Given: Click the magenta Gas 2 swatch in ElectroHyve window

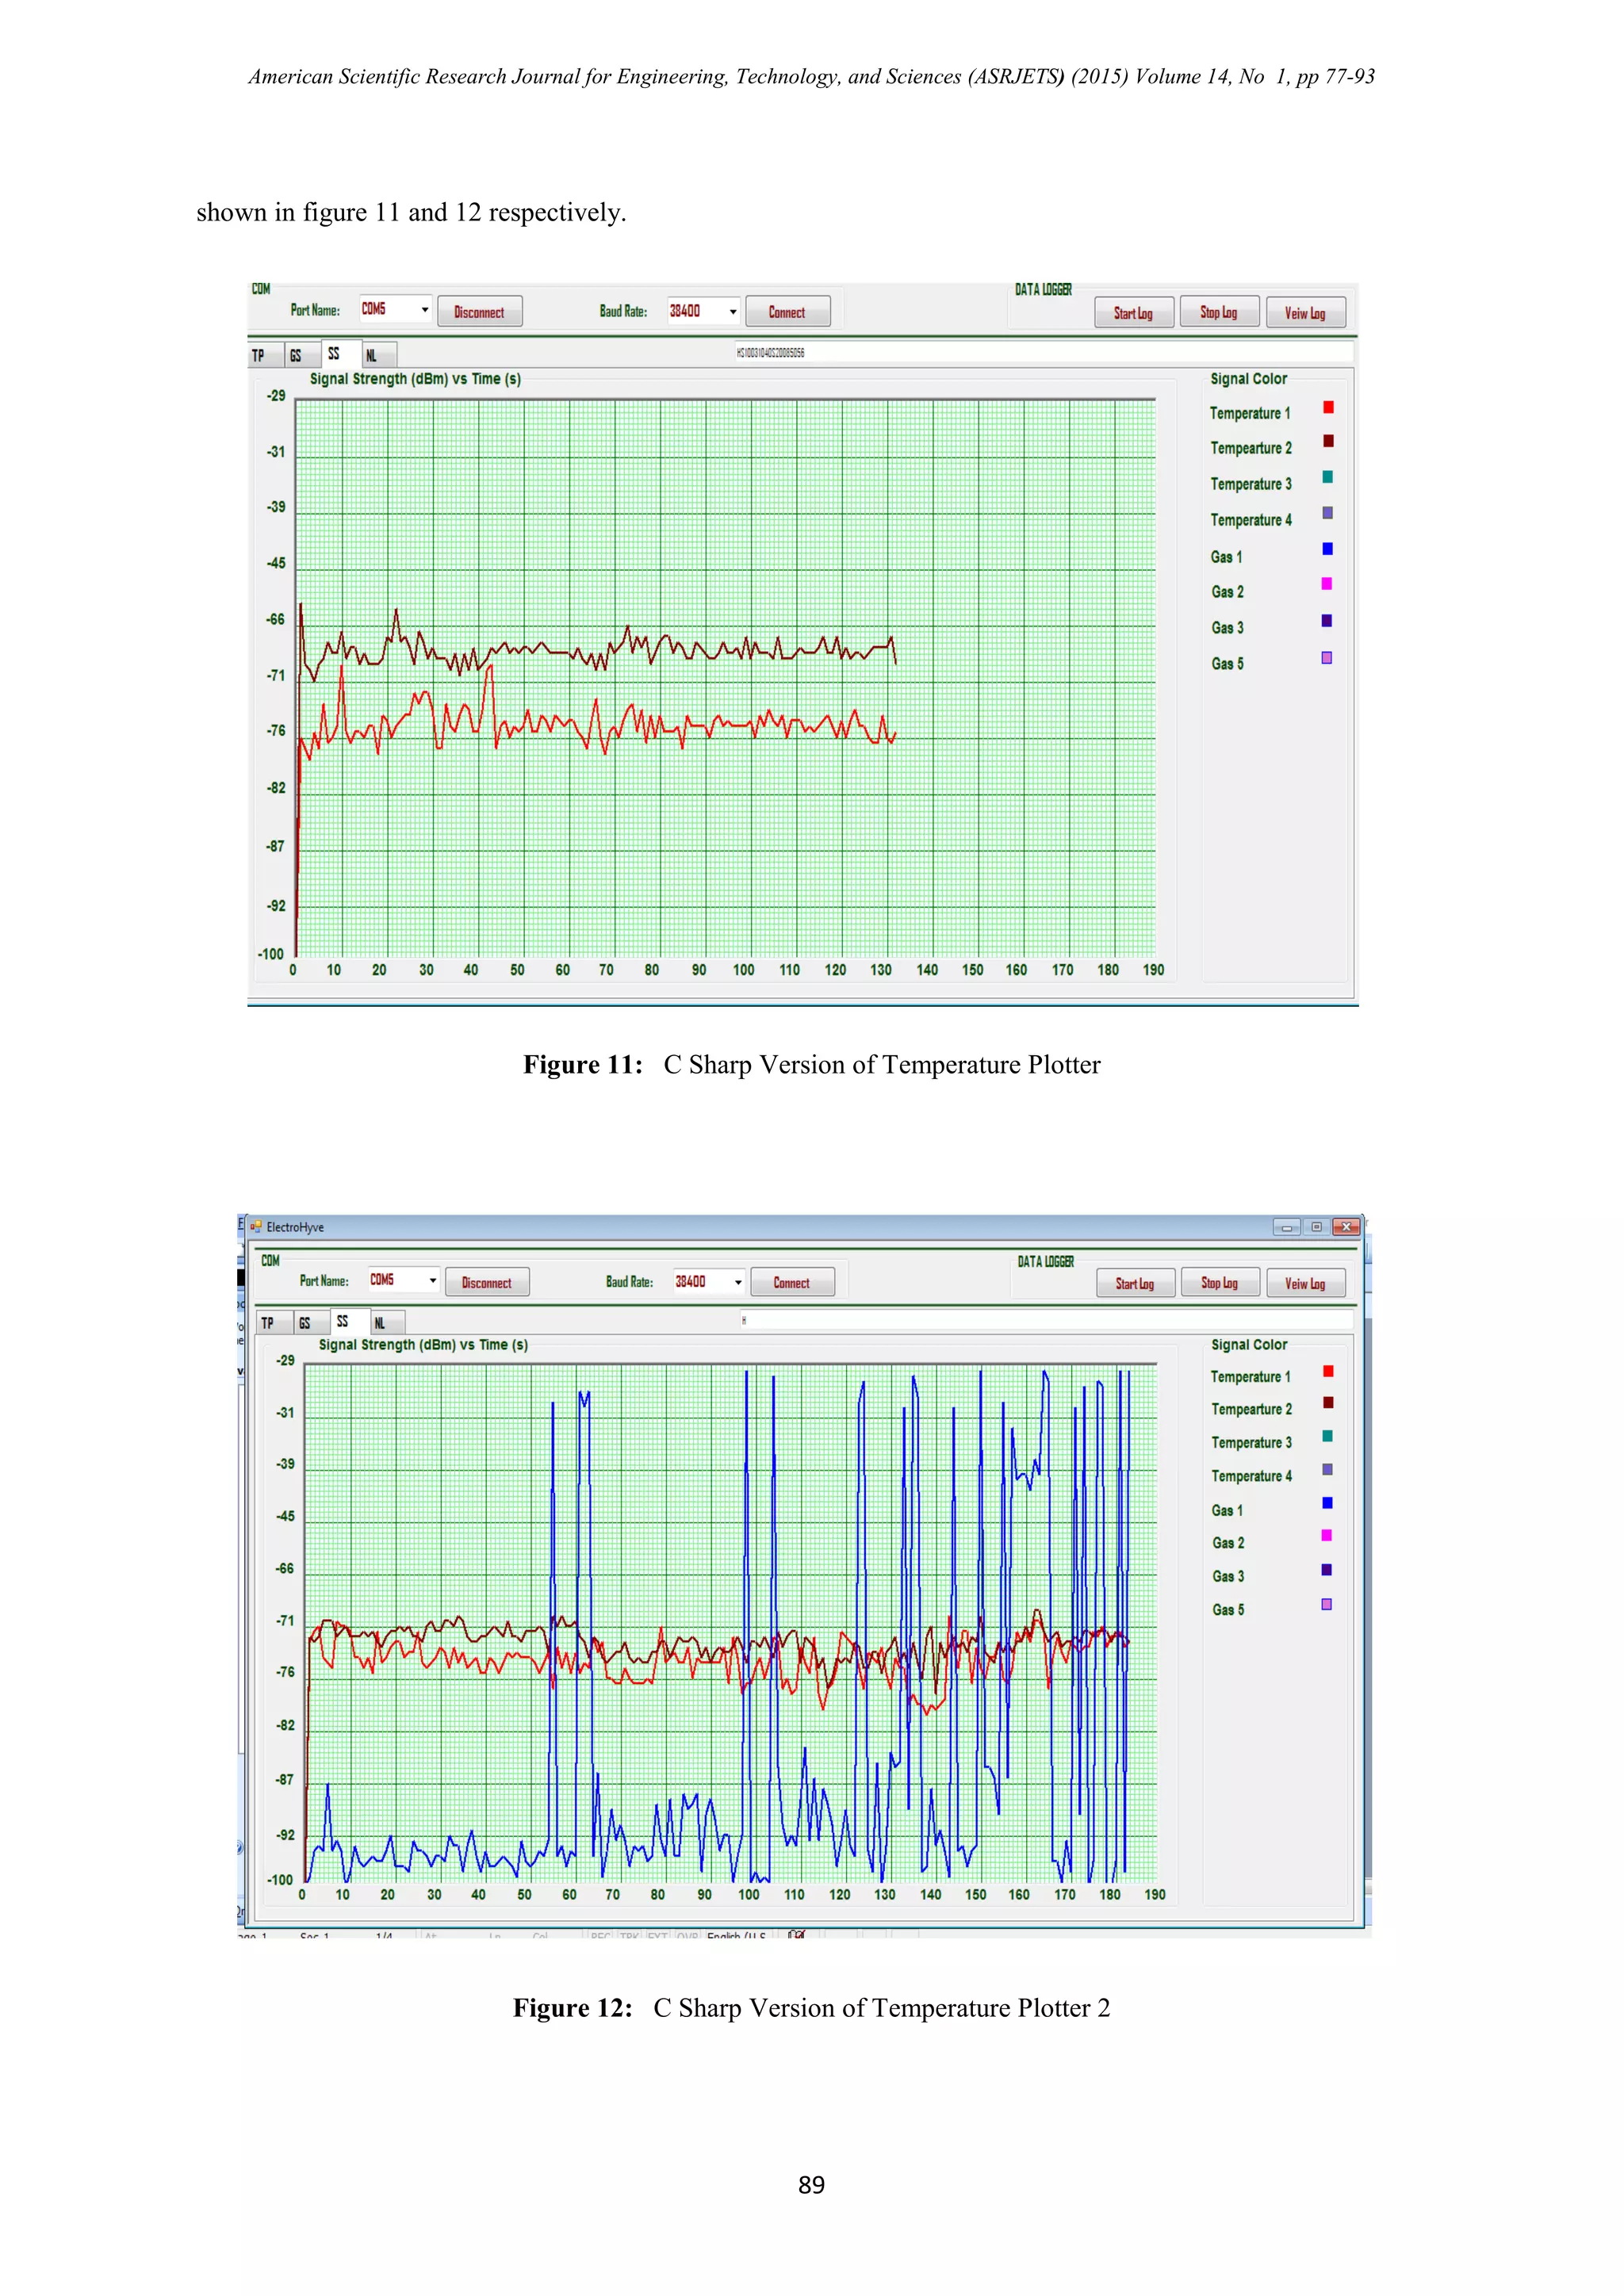Looking at the screenshot, I should click(x=1328, y=1536).
